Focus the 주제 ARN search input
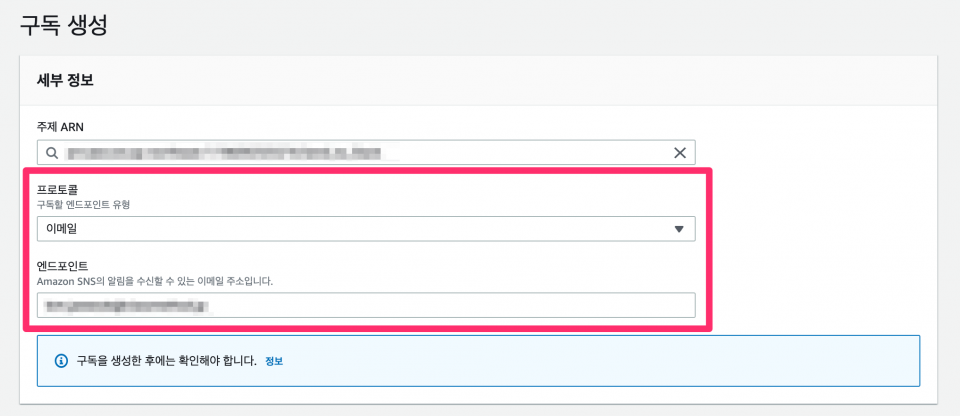The image size is (960, 416). pyautogui.click(x=366, y=153)
